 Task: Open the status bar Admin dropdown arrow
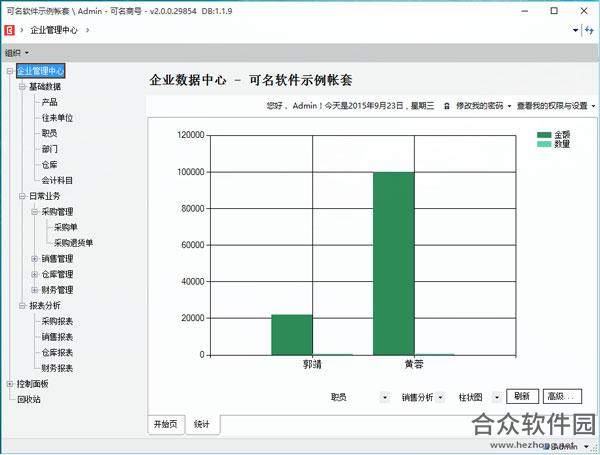point(586,446)
